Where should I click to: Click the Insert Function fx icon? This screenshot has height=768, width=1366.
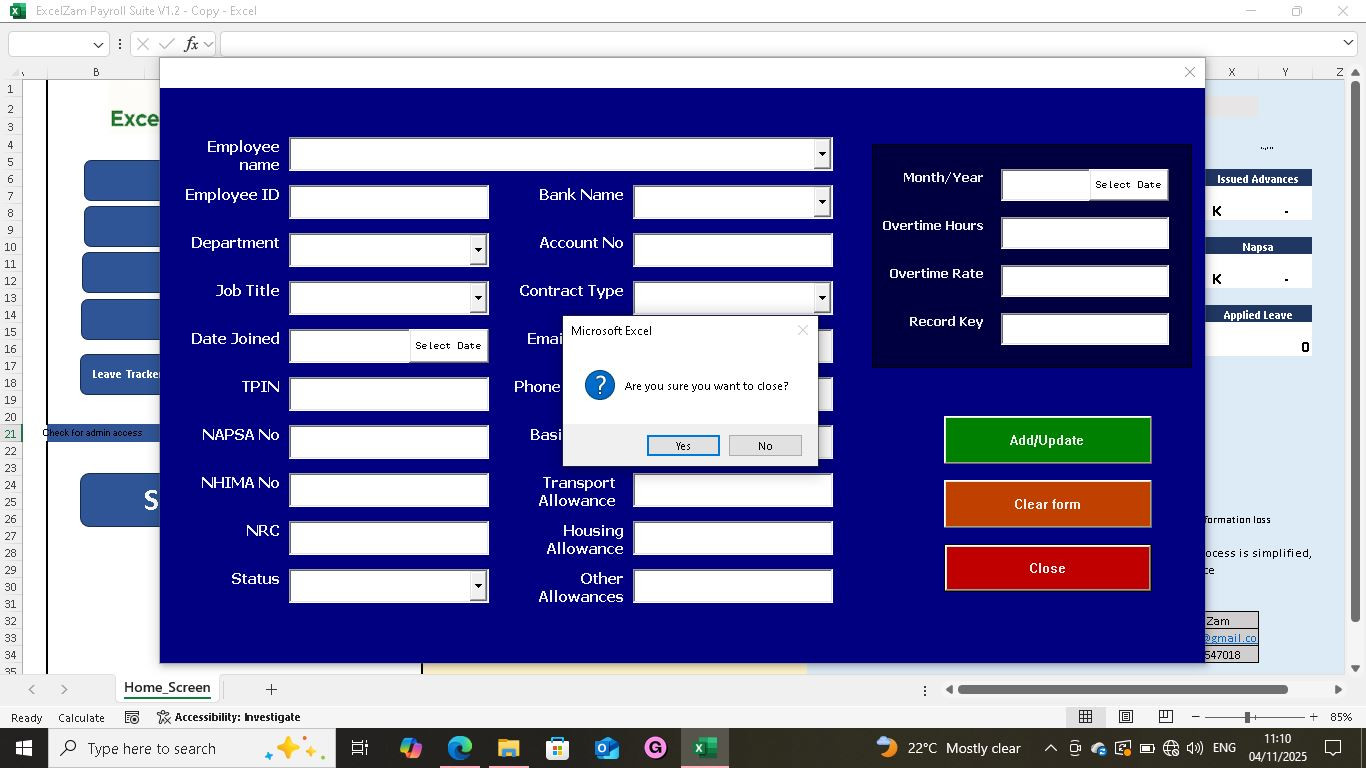pyautogui.click(x=191, y=44)
